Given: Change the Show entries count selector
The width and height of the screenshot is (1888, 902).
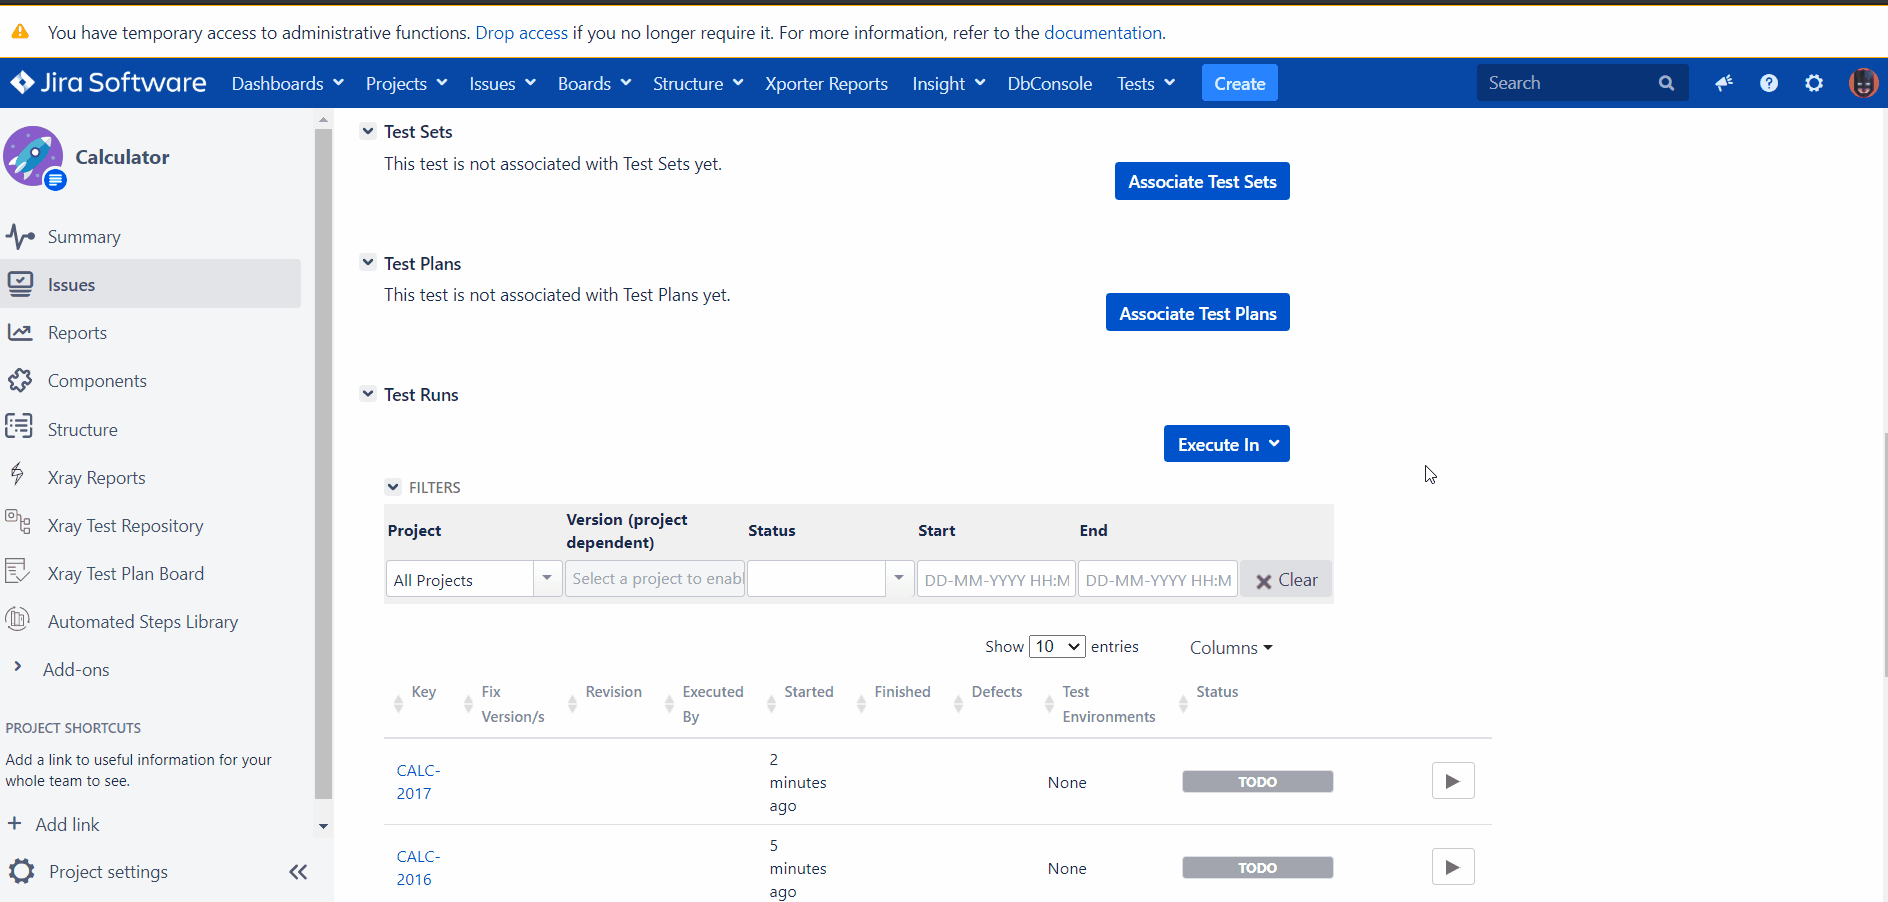Looking at the screenshot, I should pyautogui.click(x=1057, y=647).
